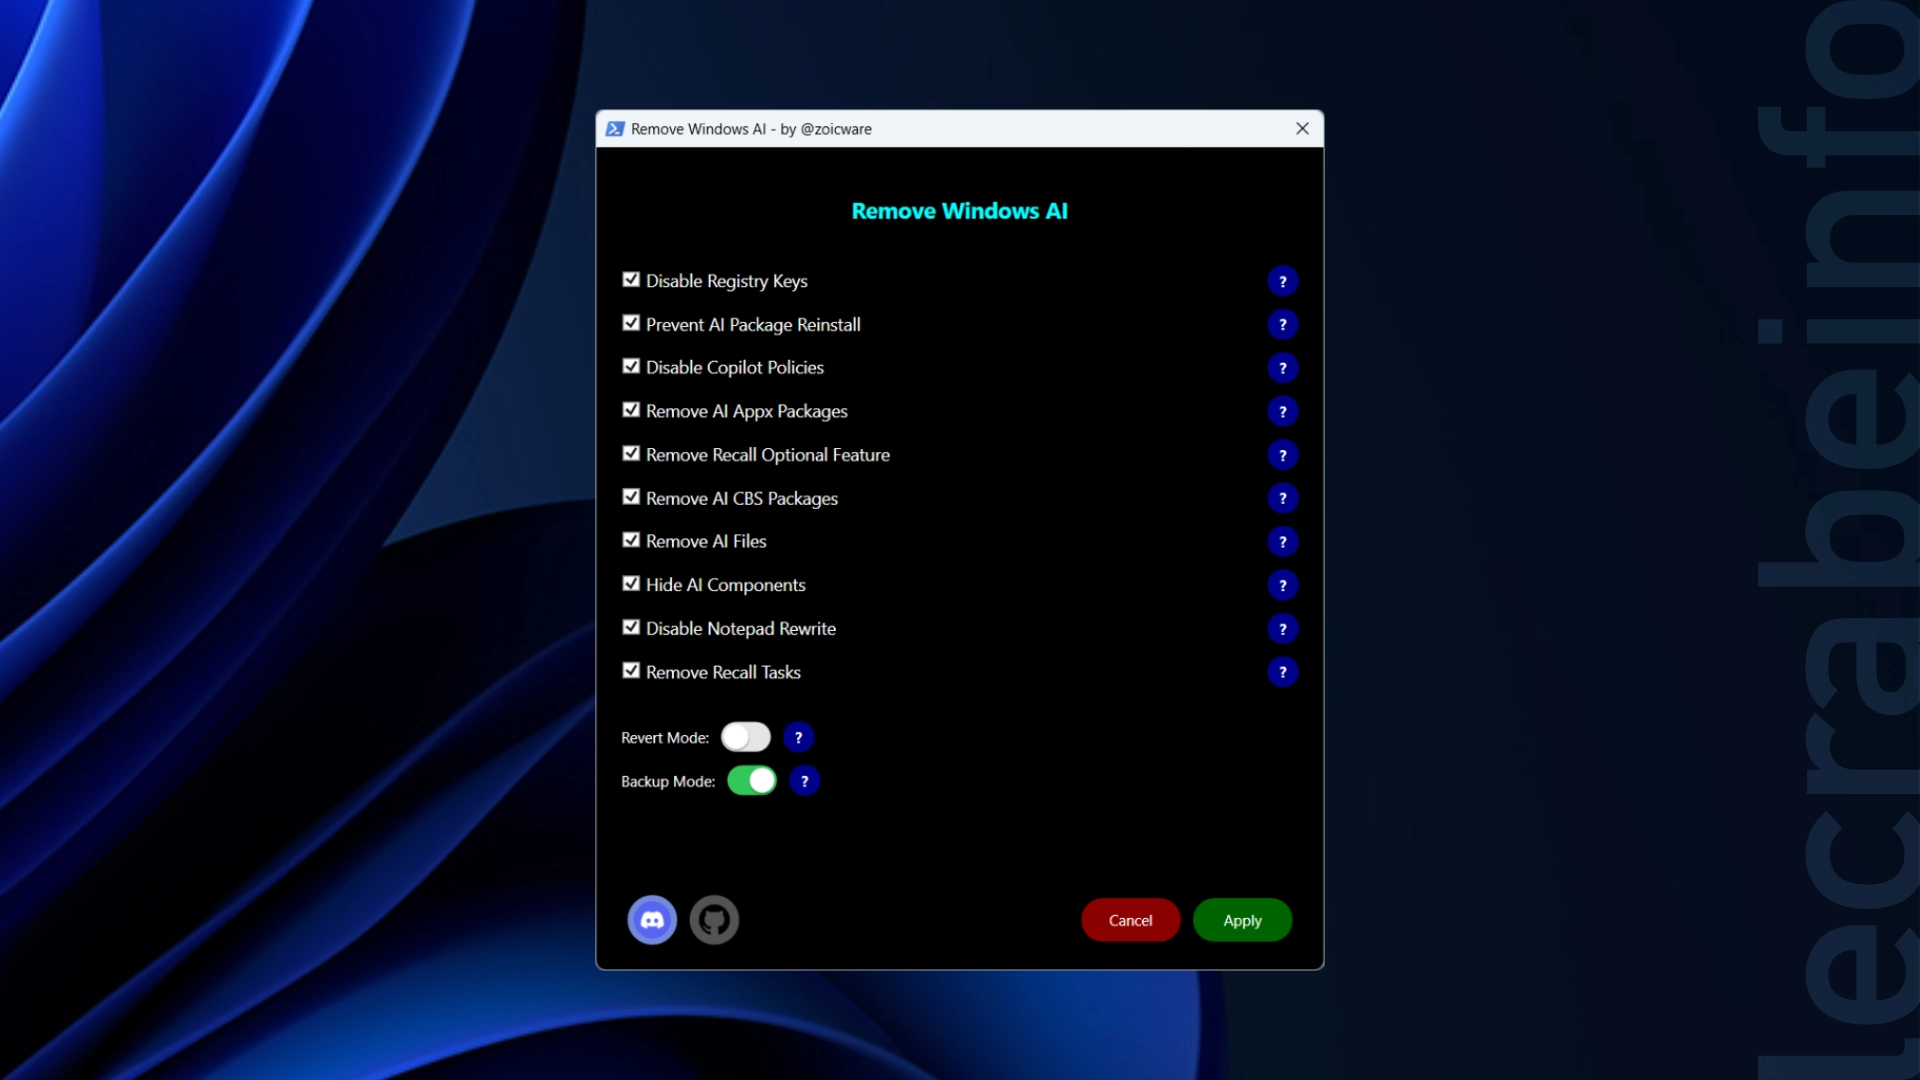Uncheck Remove AI CBS Packages checkbox
This screenshot has height=1080, width=1920.
631,497
